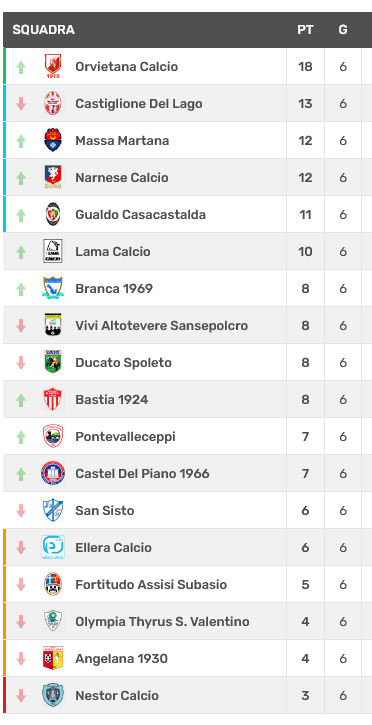Select Fortitudo Assisi Subasio team name

pyautogui.click(x=151, y=584)
